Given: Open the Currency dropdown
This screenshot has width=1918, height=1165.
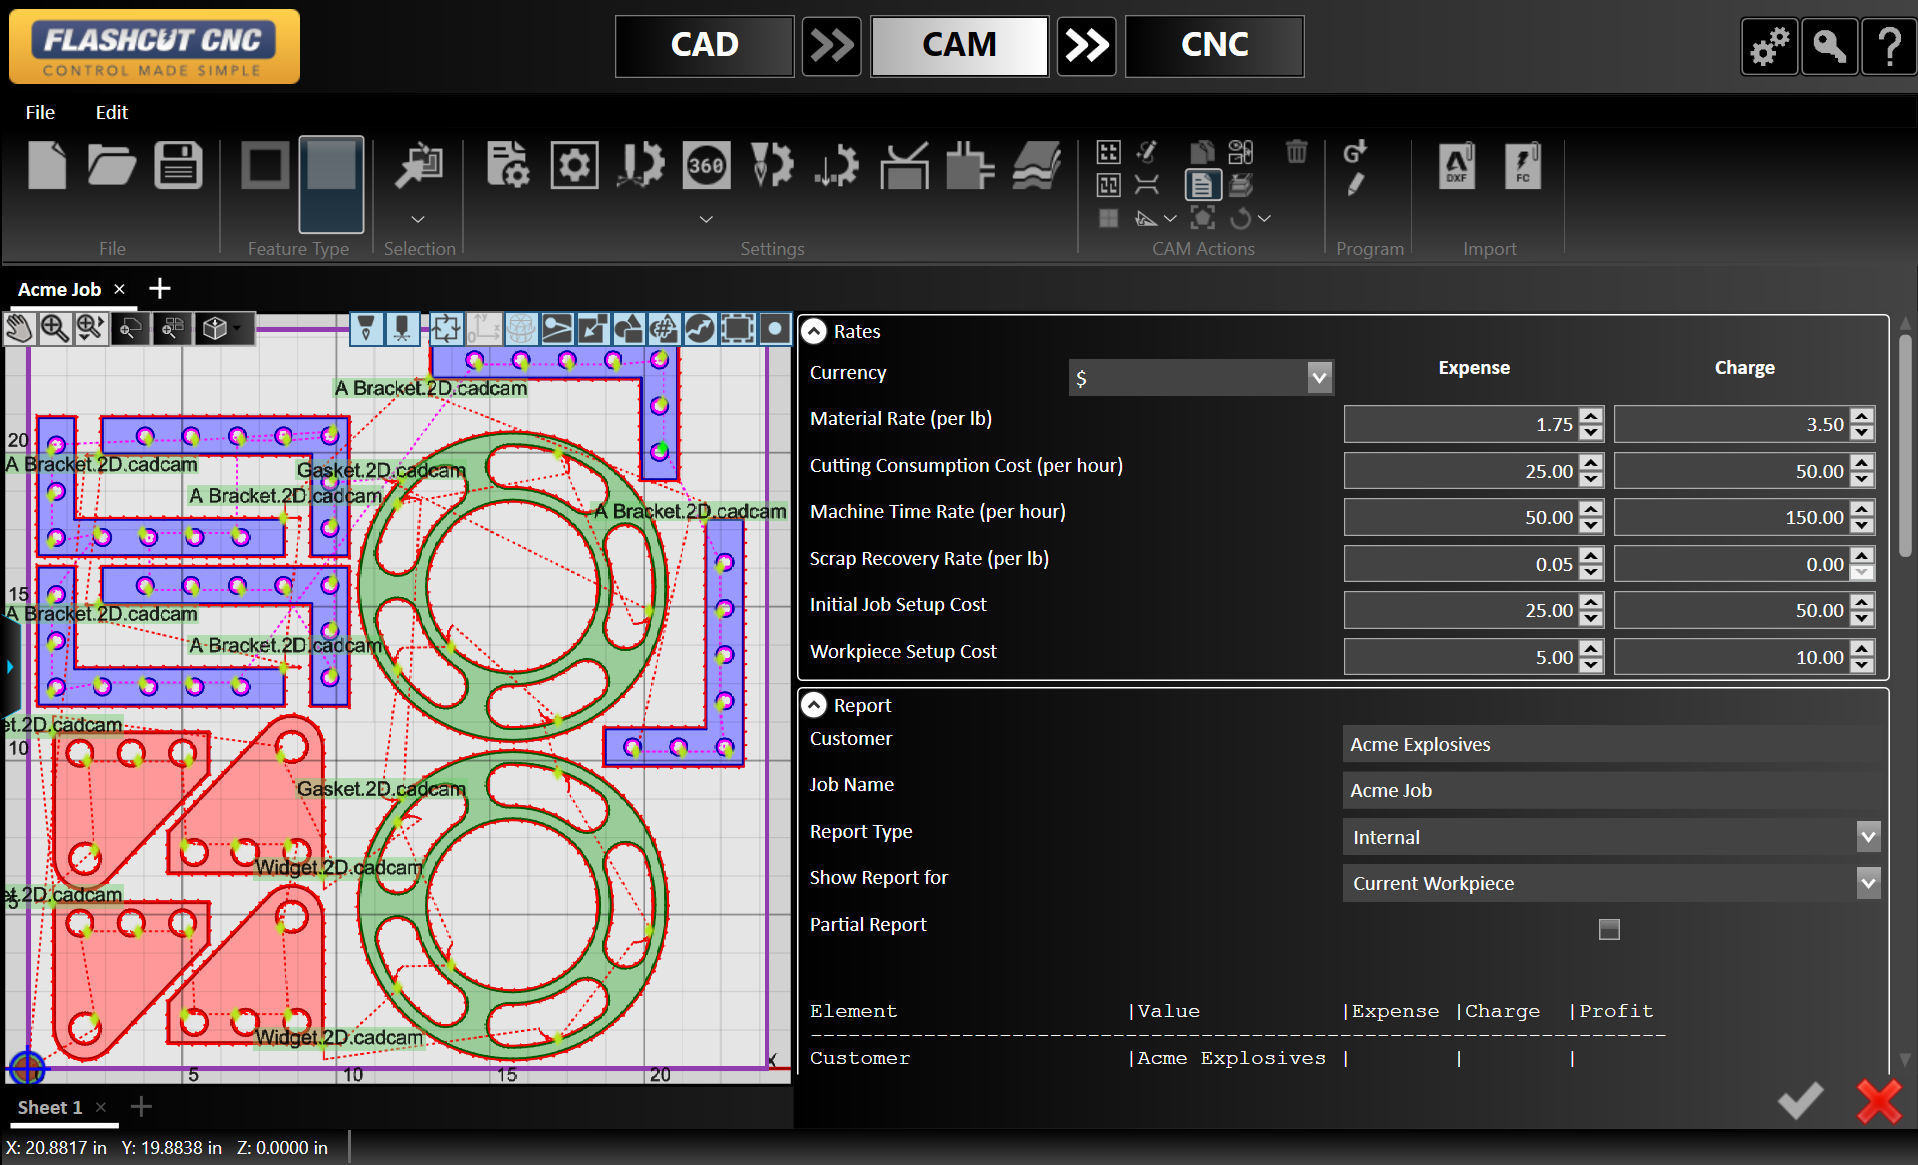Looking at the screenshot, I should click(x=1319, y=378).
